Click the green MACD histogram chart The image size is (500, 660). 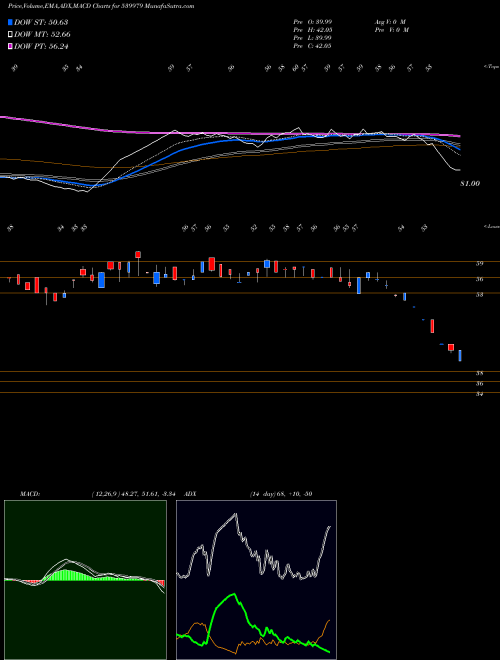click(85, 580)
